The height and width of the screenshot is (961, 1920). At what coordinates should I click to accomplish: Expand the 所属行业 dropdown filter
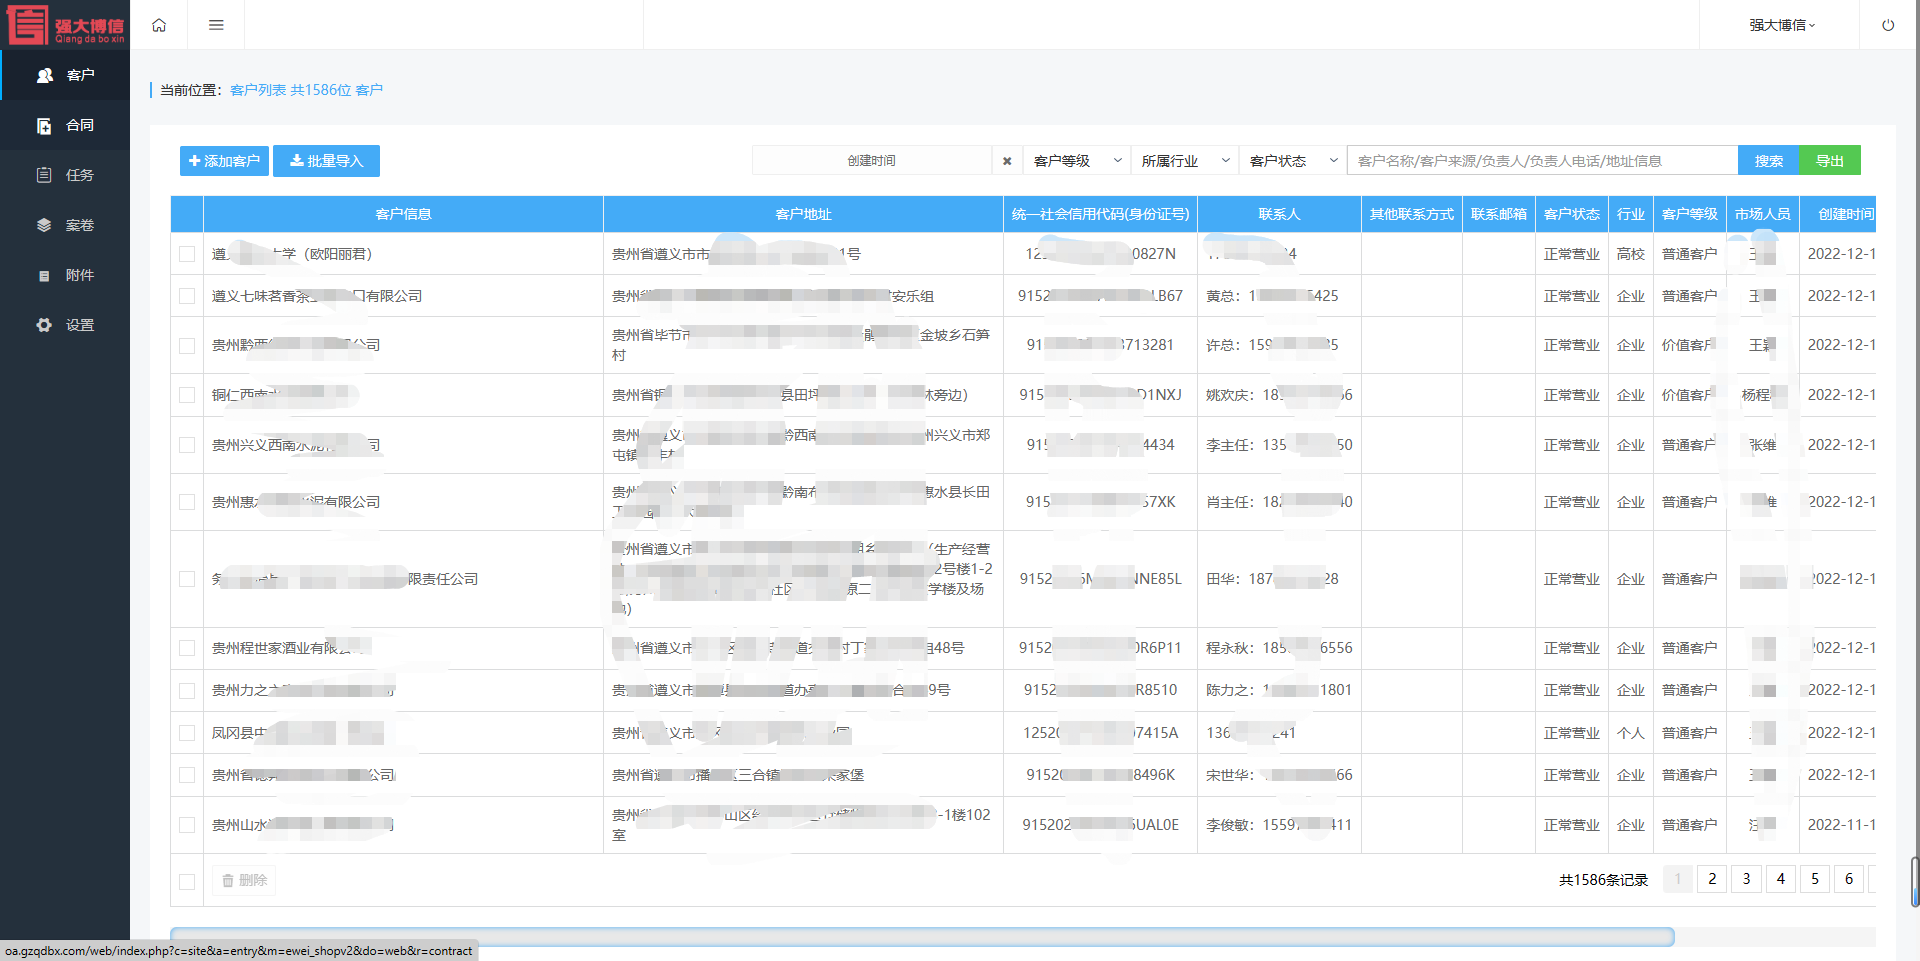[x=1185, y=161]
